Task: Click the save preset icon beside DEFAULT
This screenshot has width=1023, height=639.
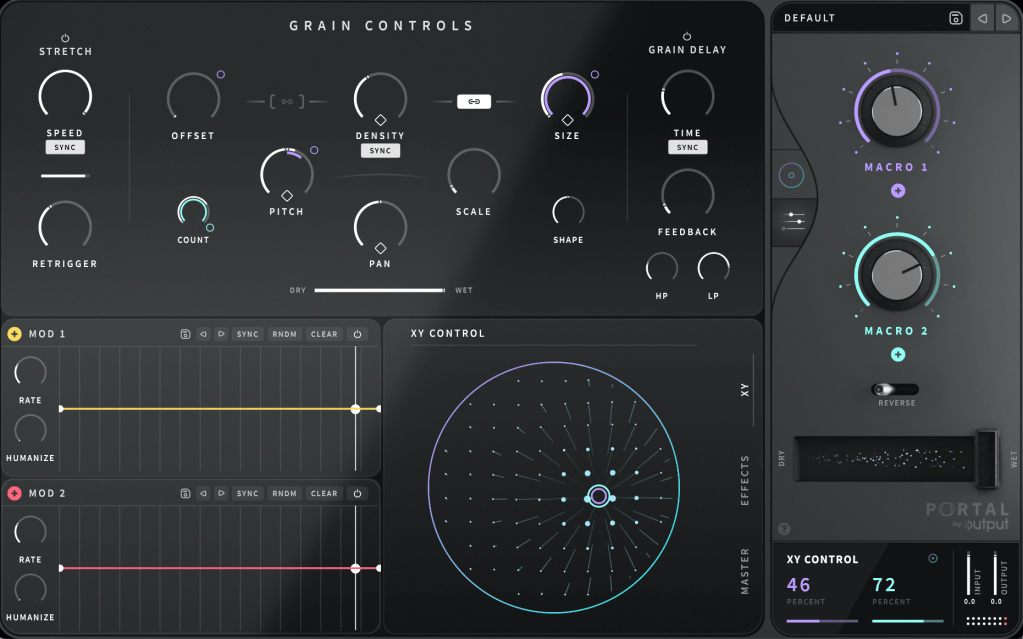Action: coord(955,18)
